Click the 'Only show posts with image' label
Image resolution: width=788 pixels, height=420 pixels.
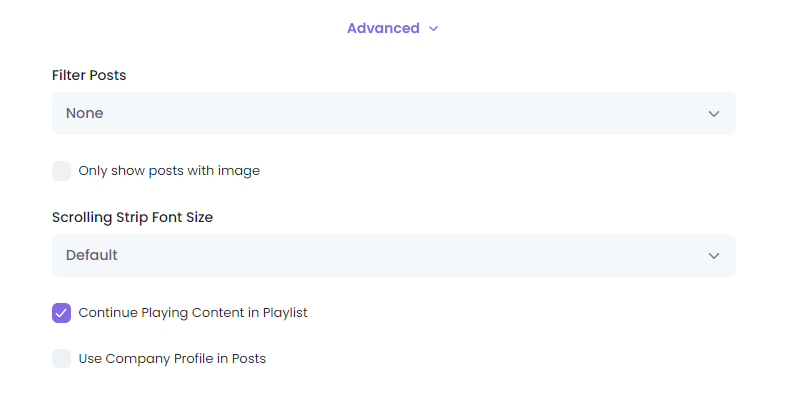point(169,171)
